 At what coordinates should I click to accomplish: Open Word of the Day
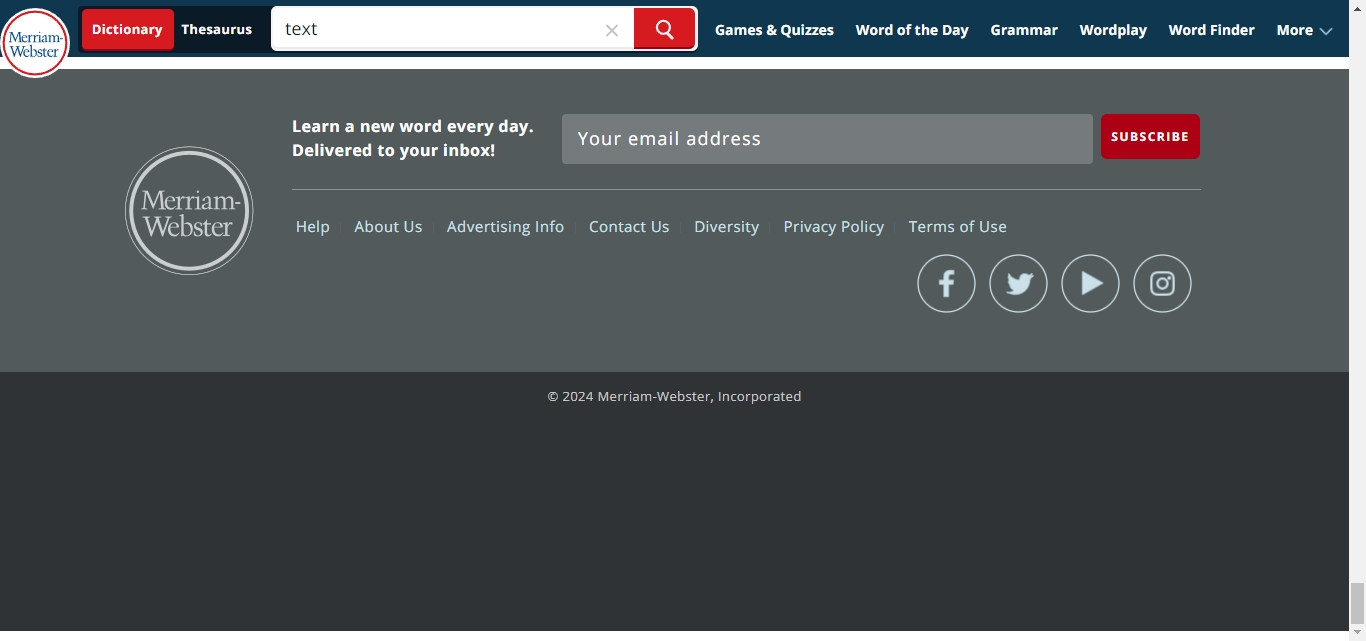pyautogui.click(x=912, y=30)
